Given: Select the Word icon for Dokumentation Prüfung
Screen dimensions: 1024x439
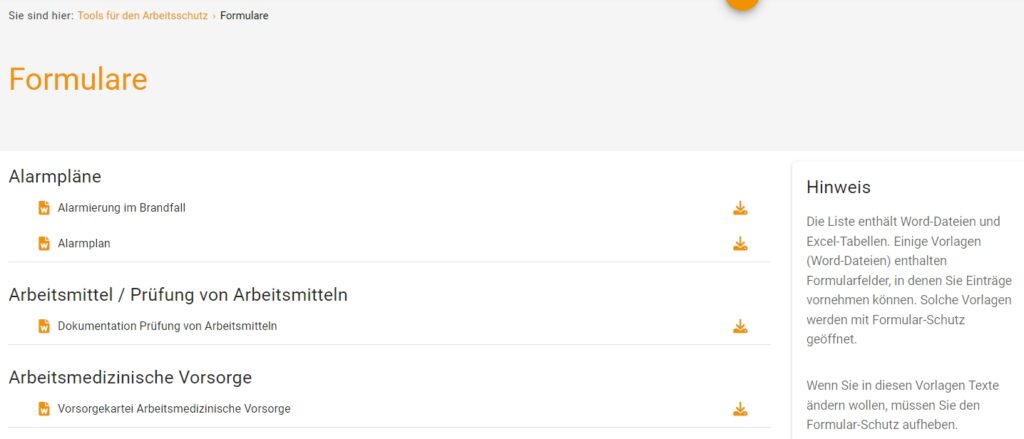Looking at the screenshot, I should (x=44, y=326).
